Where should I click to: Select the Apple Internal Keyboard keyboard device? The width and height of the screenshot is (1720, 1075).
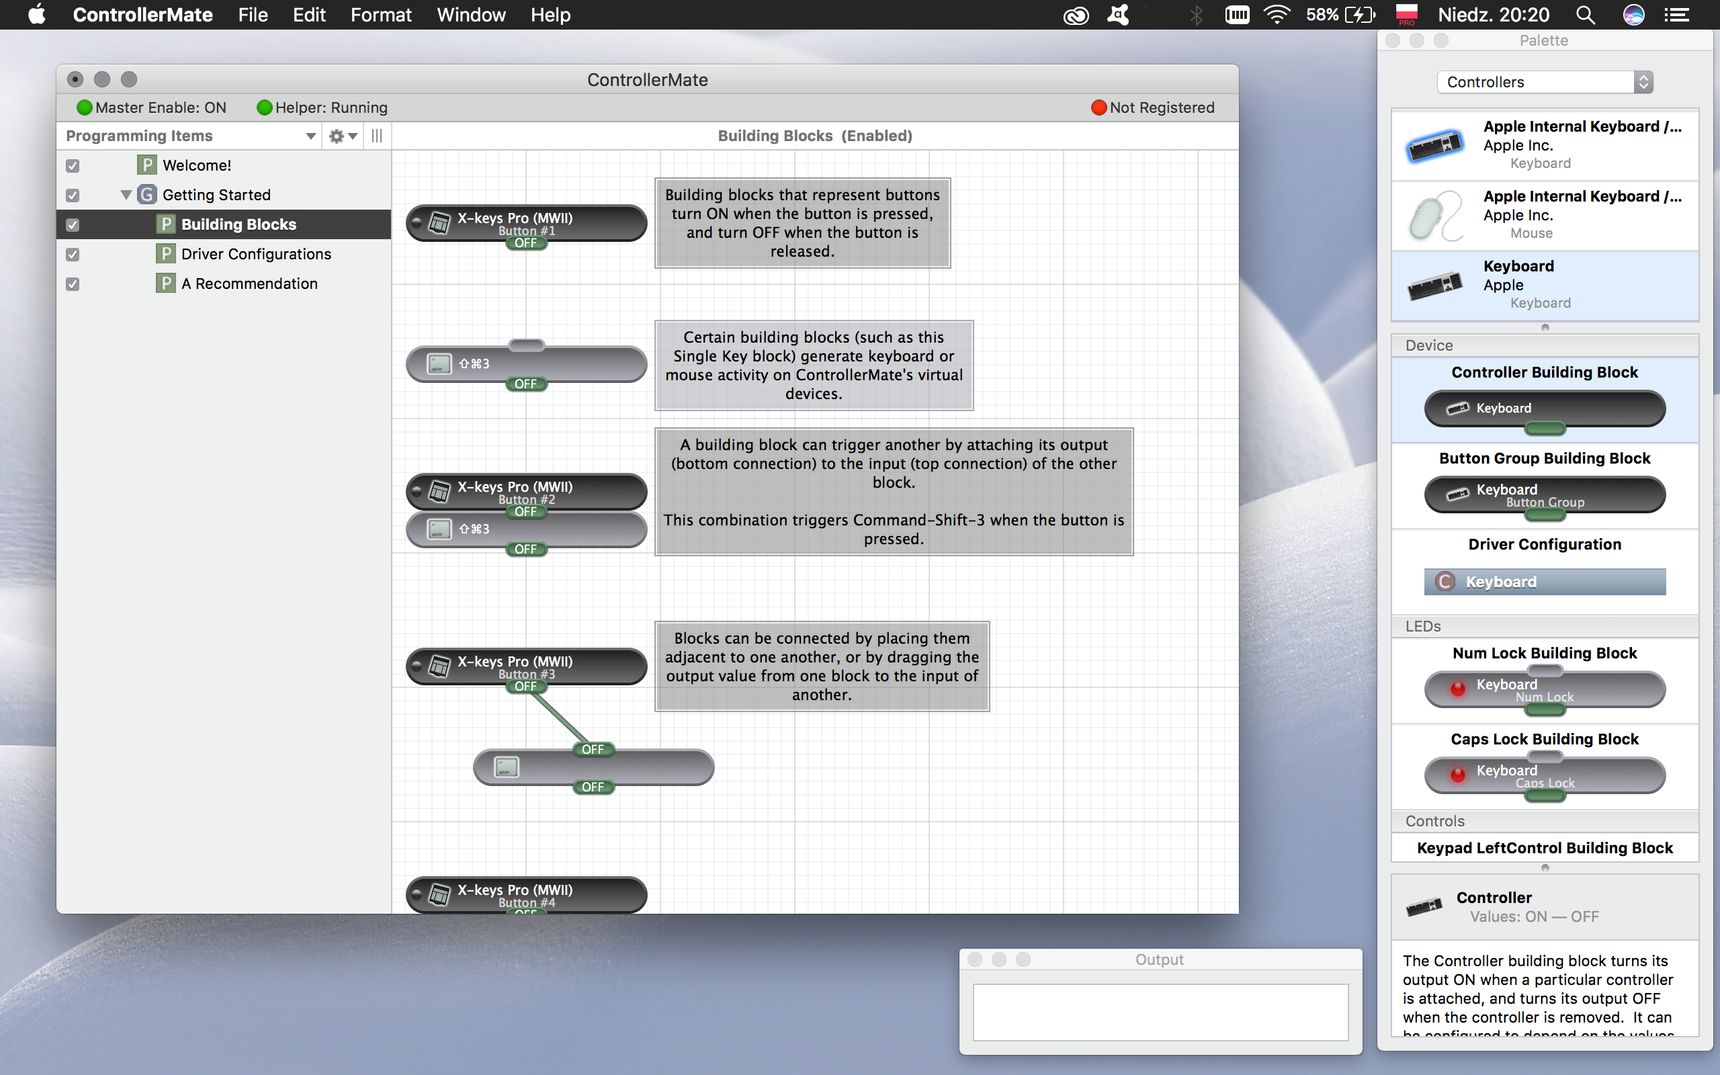1545,145
